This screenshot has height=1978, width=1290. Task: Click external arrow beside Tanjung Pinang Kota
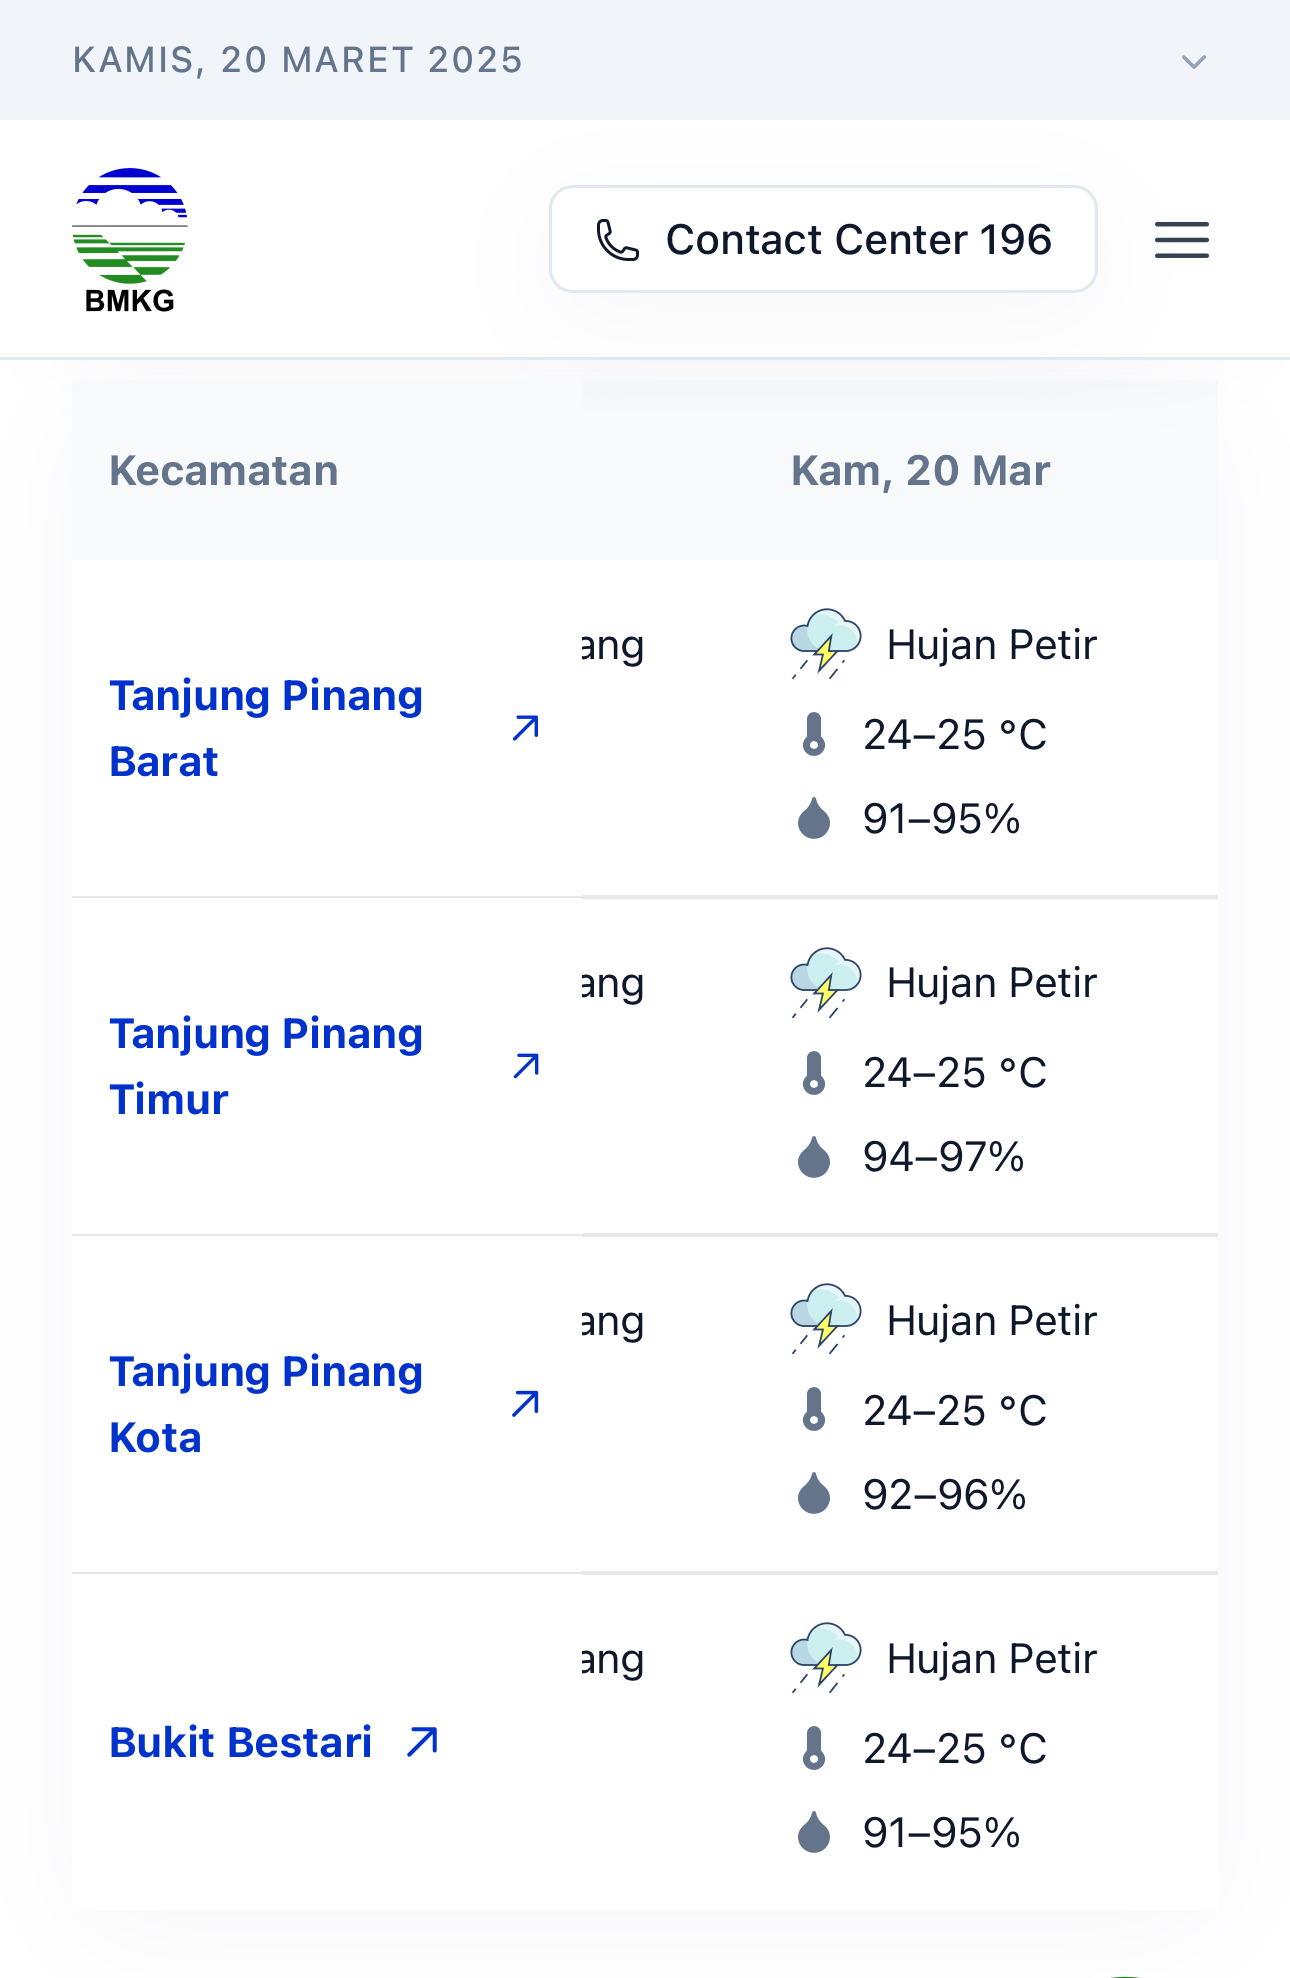click(526, 1404)
